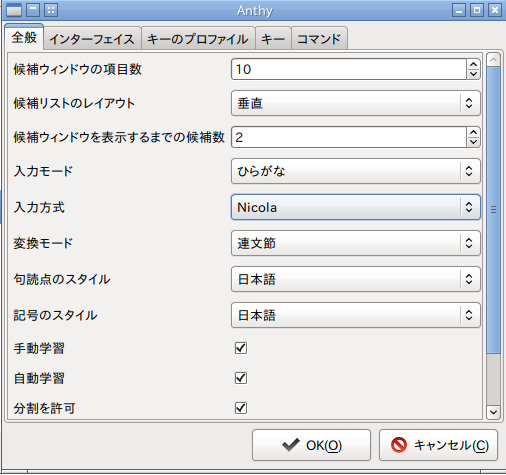Open the window menu icon in title bar
Image resolution: width=506 pixels, height=475 pixels.
tap(14, 10)
